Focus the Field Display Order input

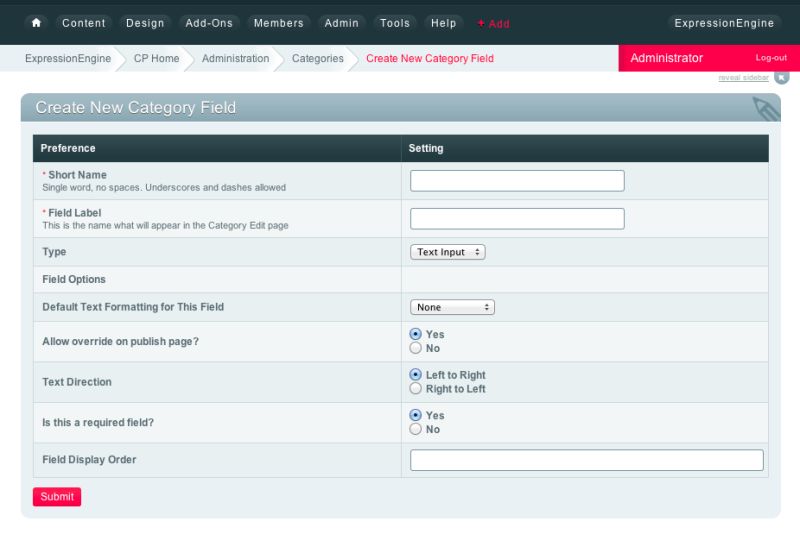[587, 460]
